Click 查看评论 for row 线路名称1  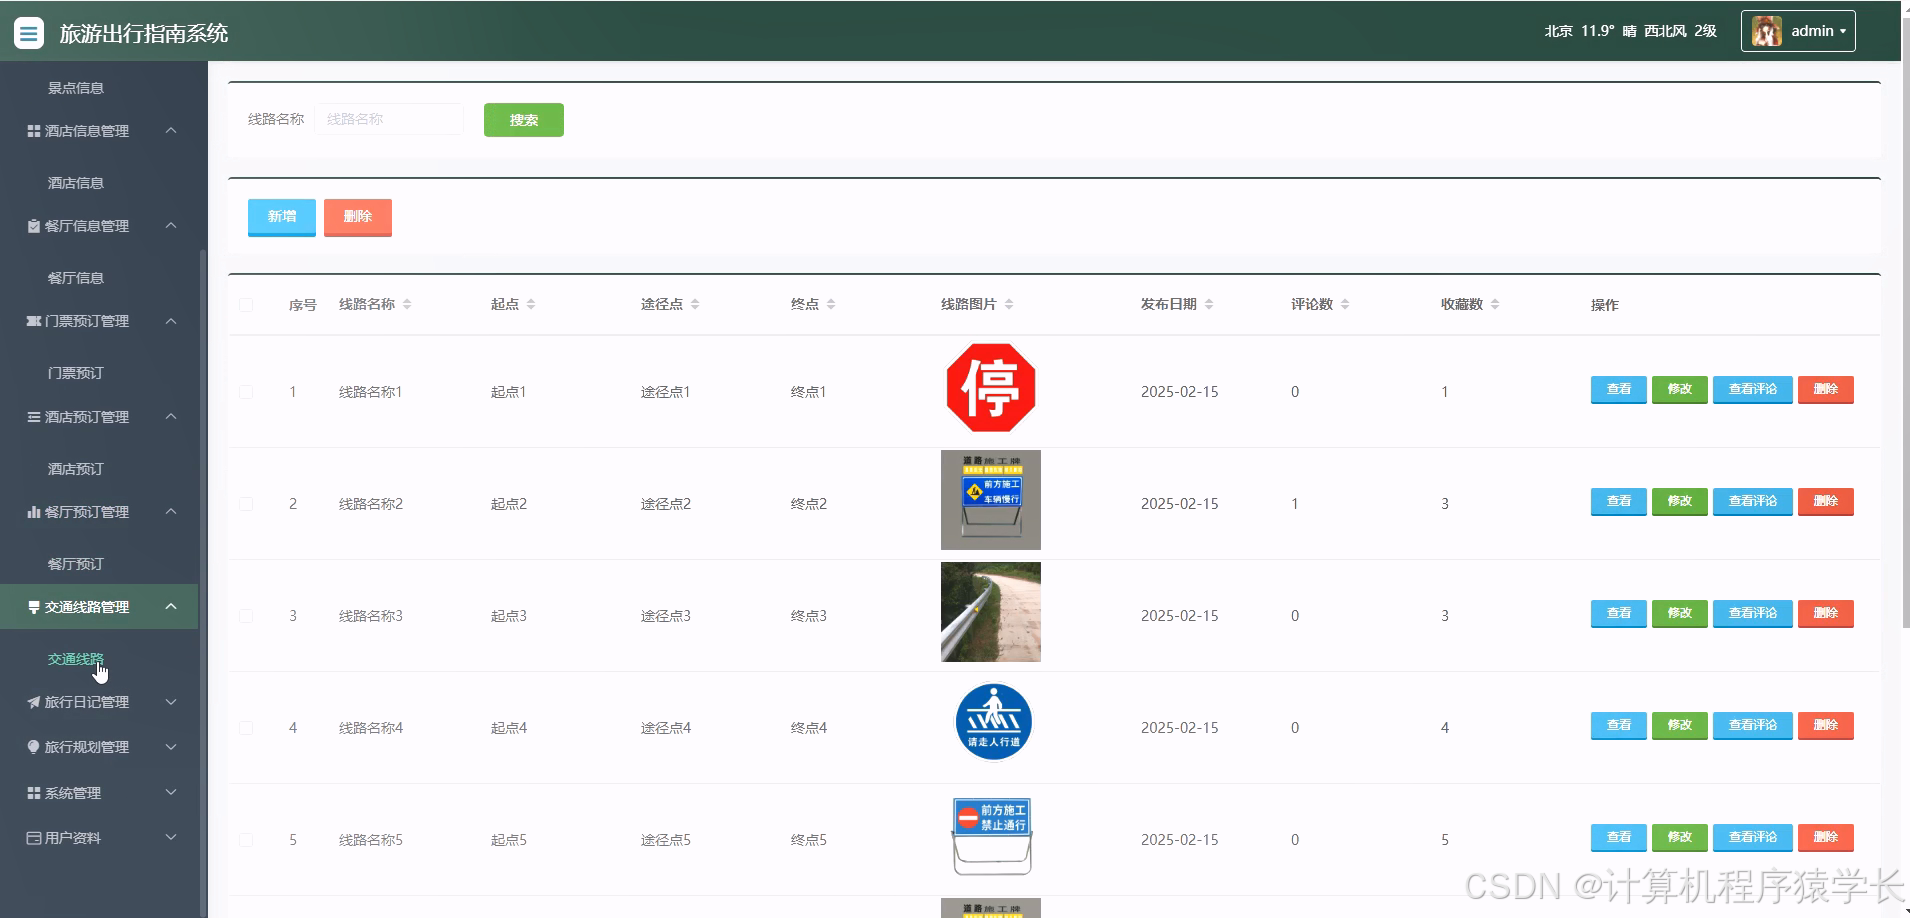click(x=1753, y=390)
